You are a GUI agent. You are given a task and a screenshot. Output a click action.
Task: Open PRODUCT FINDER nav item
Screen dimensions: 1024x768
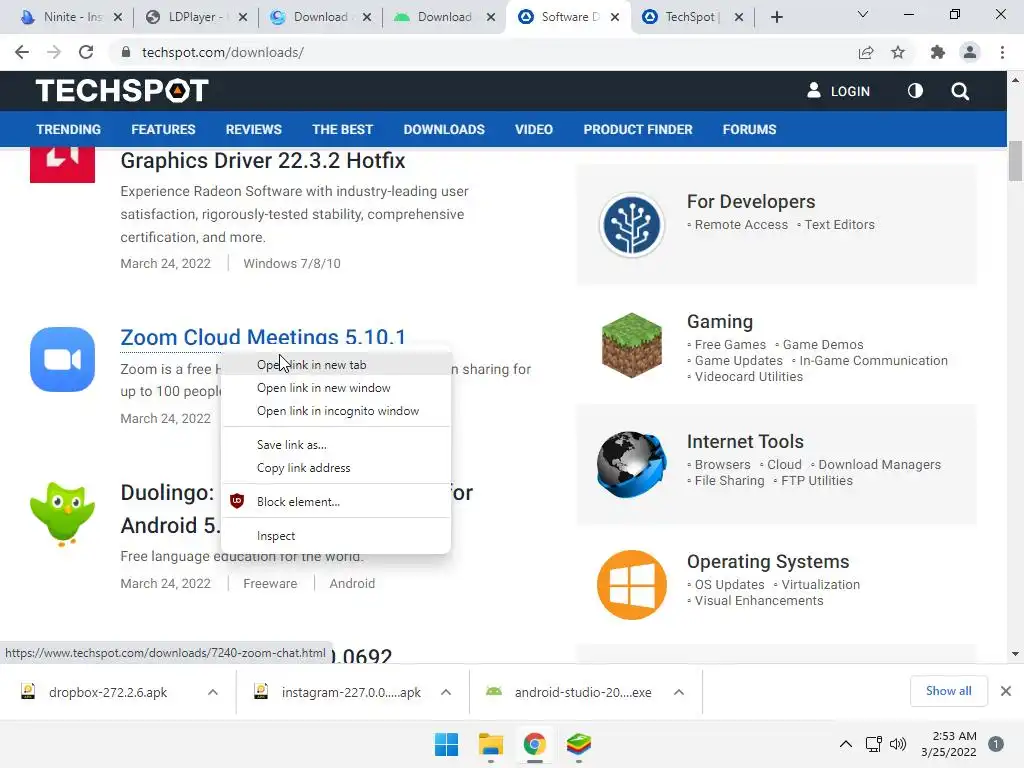click(638, 129)
